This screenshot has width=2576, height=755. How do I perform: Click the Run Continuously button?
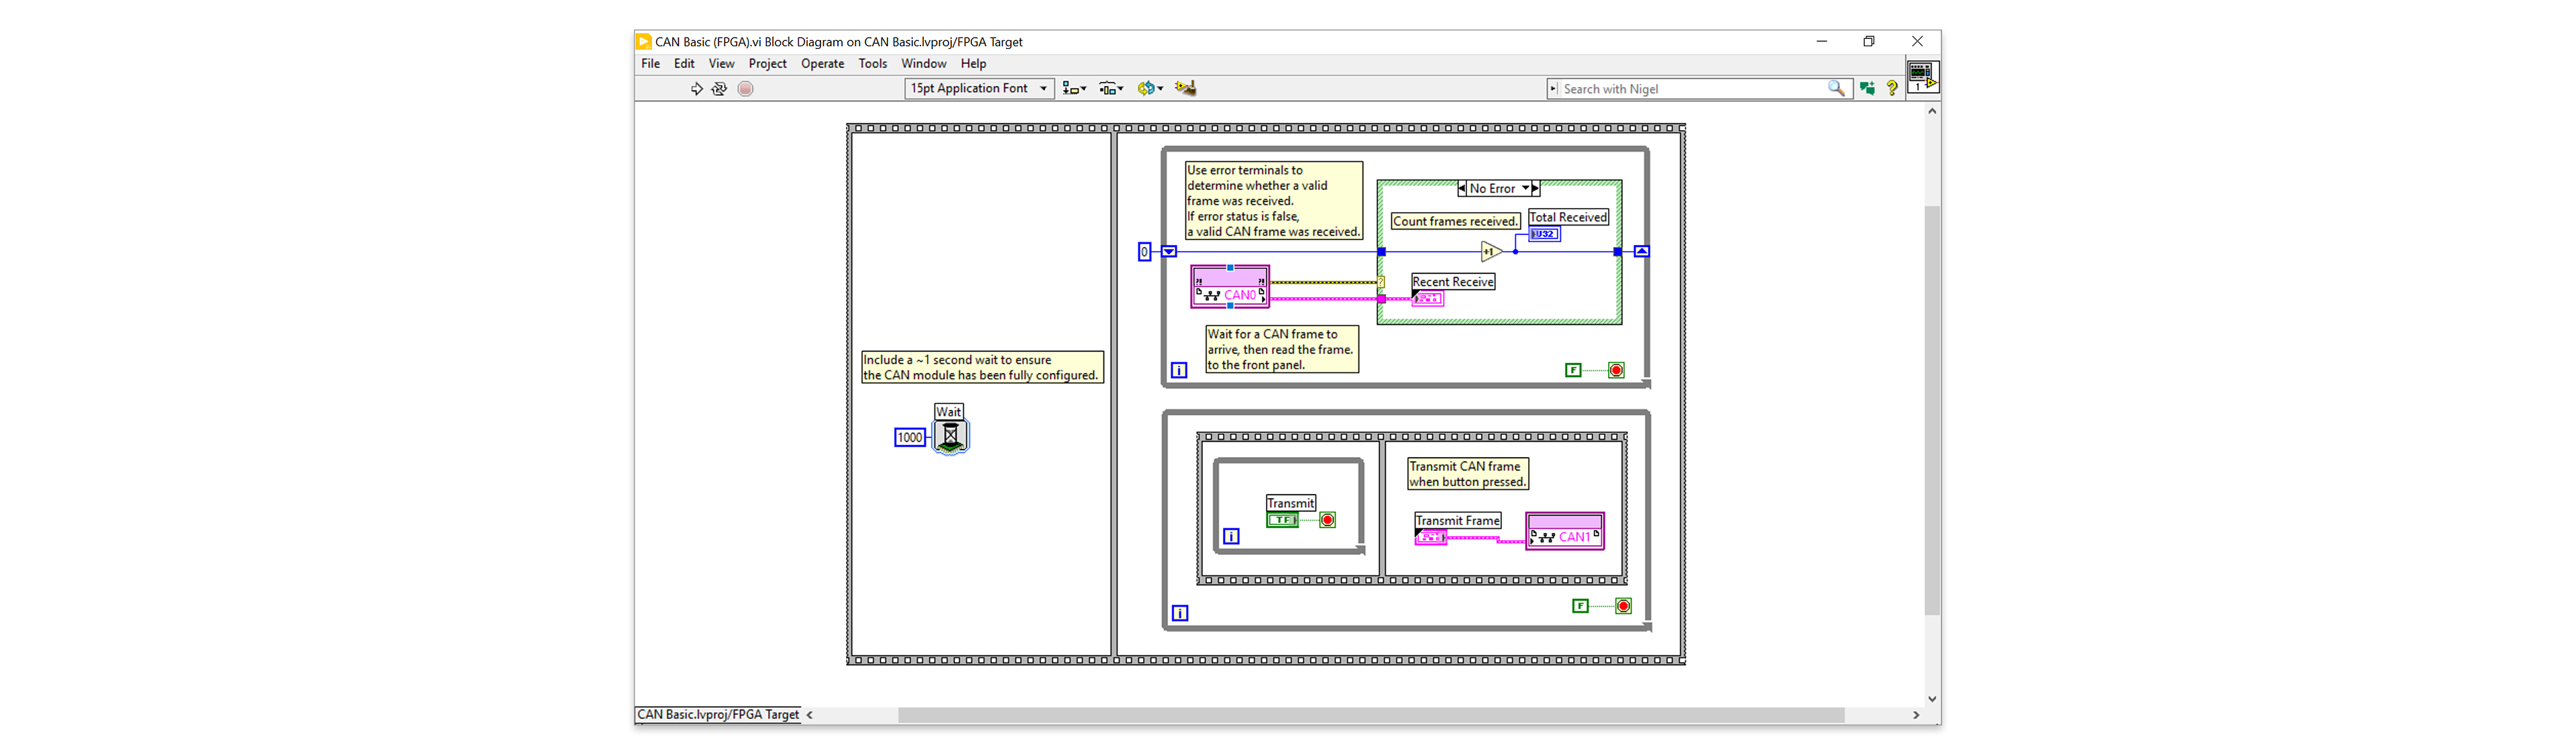[719, 89]
